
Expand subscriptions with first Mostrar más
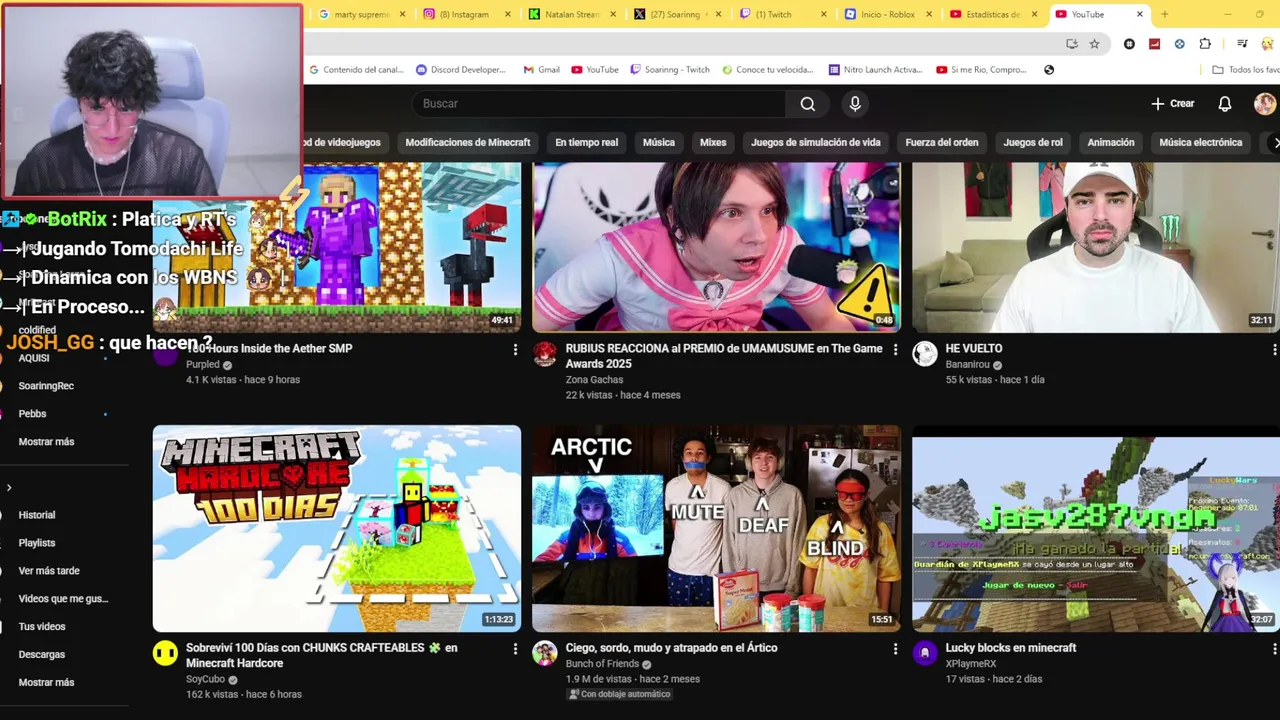[46, 442]
